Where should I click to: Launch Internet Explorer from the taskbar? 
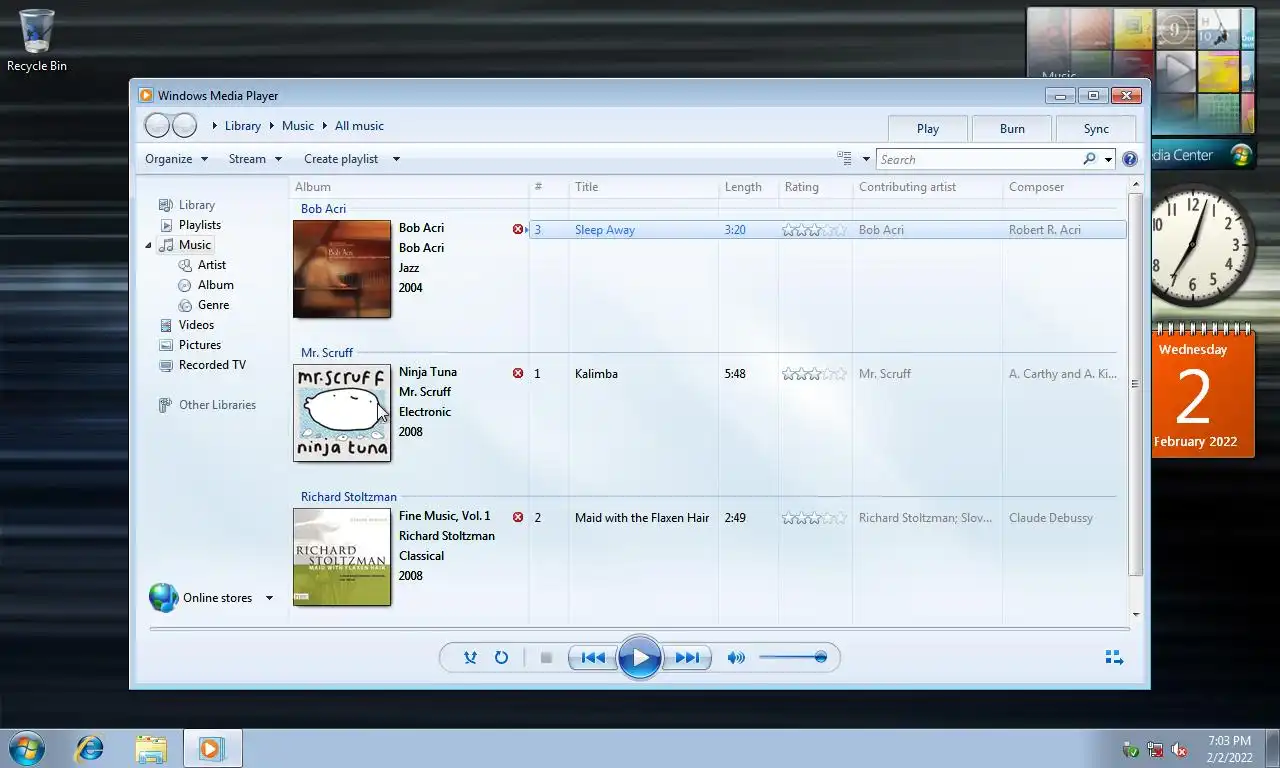90,748
